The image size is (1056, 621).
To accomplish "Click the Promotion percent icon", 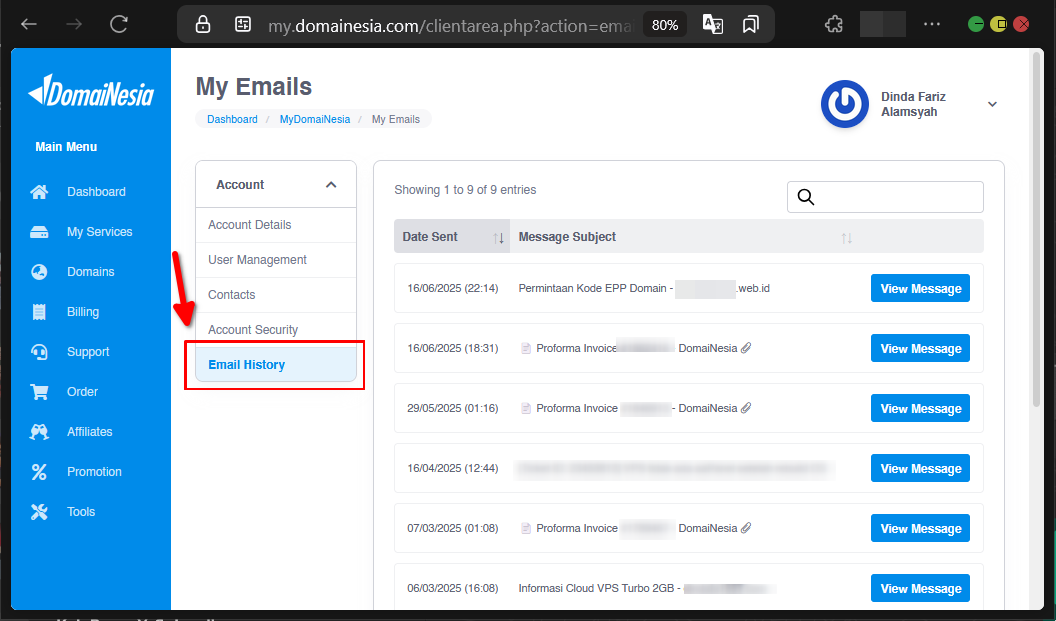I will pos(39,472).
